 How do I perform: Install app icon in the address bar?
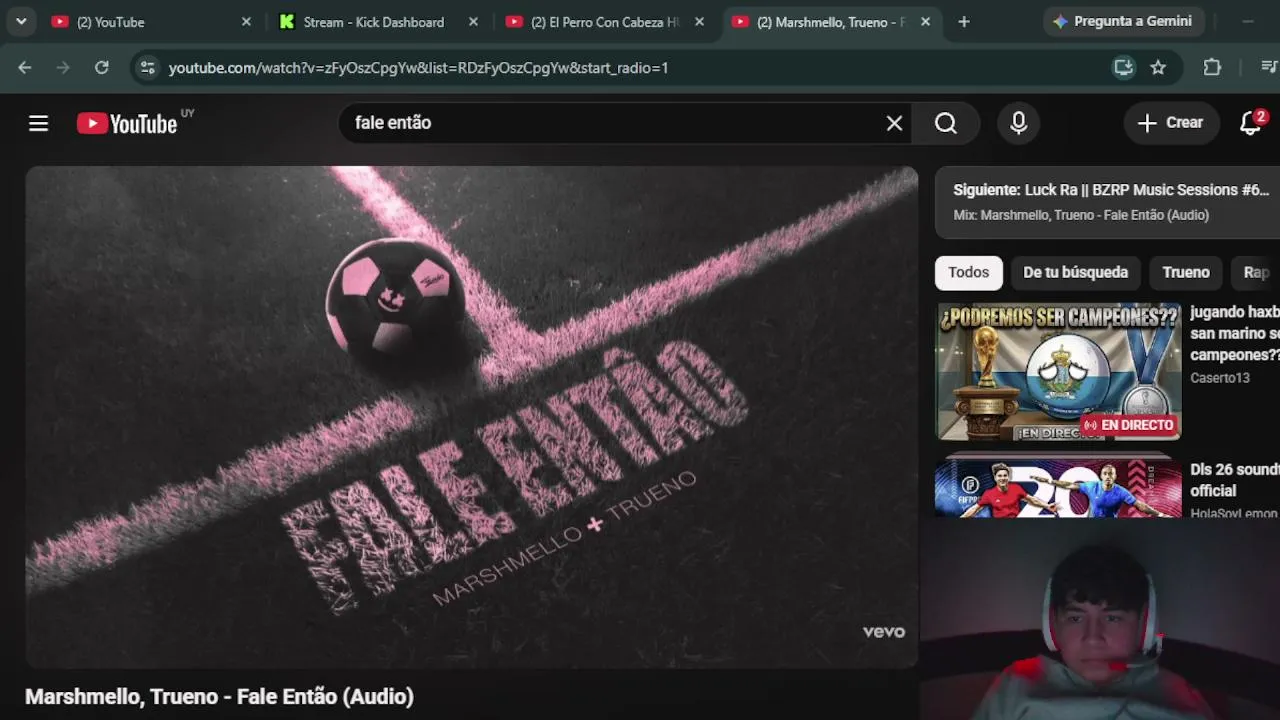pyautogui.click(x=1123, y=67)
